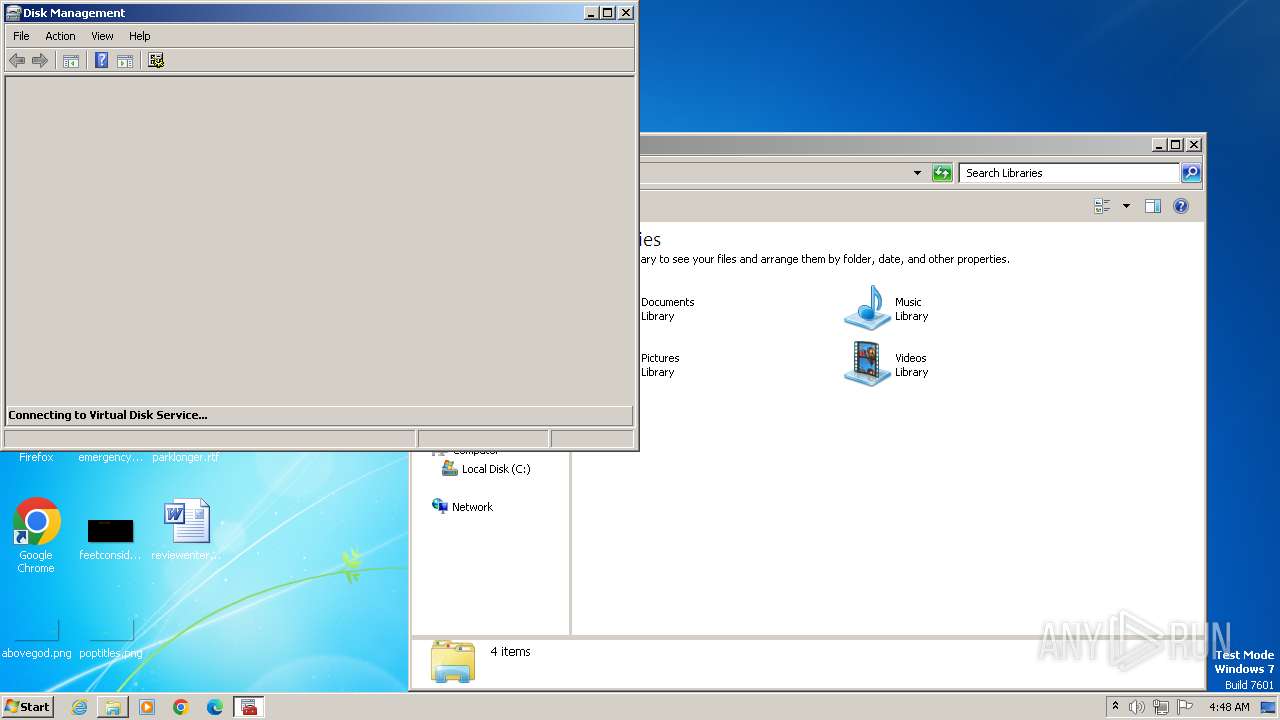1280x720 pixels.
Task: Open Help via blue question mark toolbar icon
Action: click(x=101, y=61)
